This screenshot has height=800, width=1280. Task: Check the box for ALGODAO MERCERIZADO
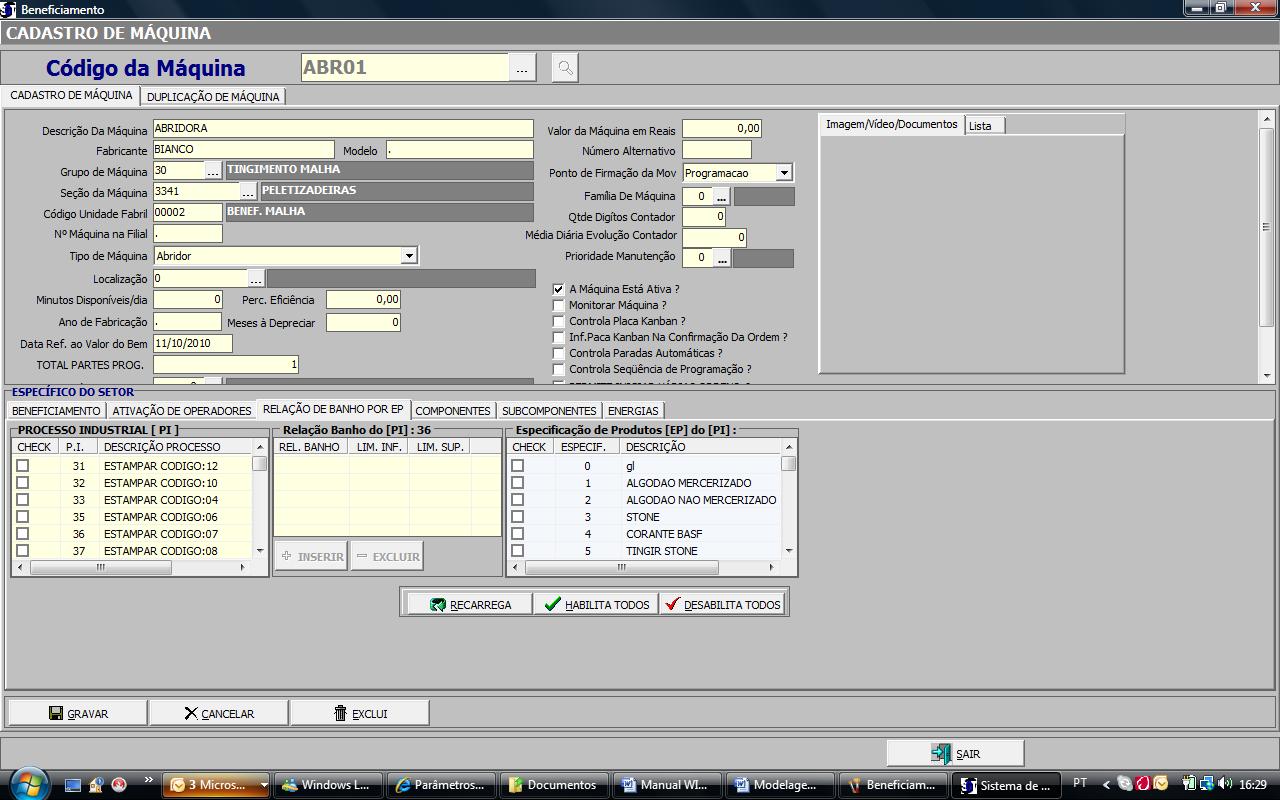click(517, 483)
